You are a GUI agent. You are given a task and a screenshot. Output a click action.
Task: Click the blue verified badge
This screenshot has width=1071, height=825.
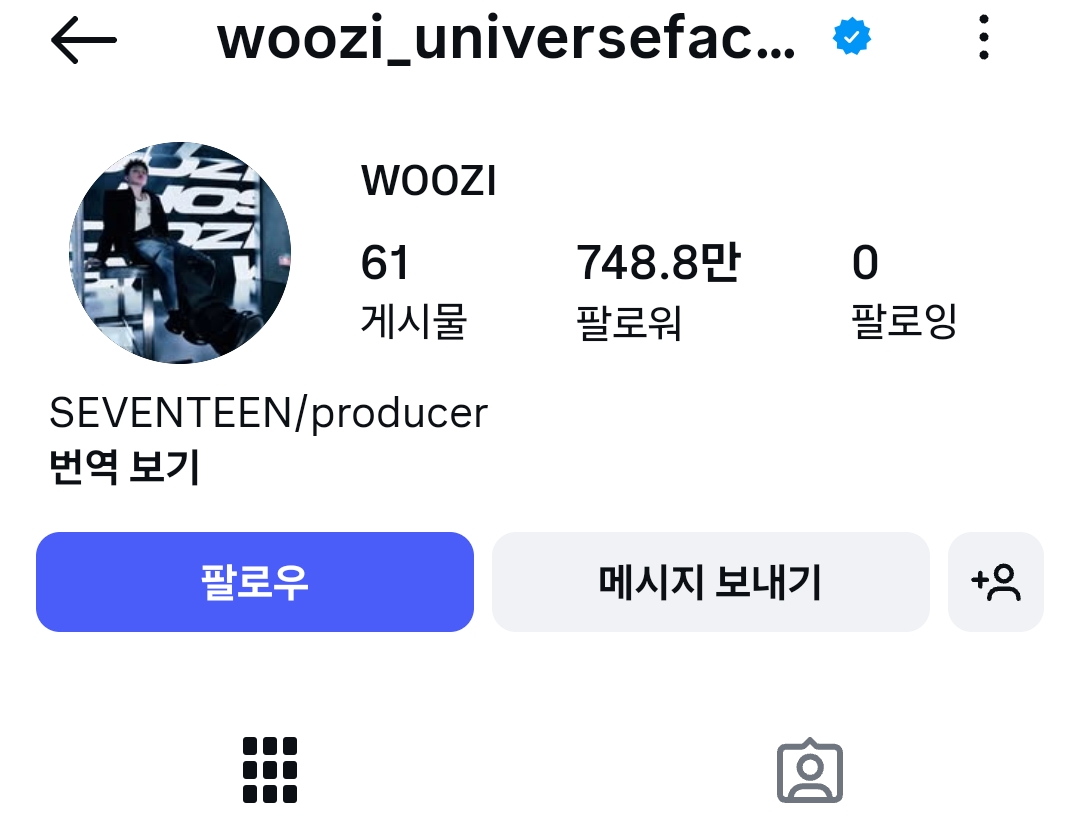point(852,37)
